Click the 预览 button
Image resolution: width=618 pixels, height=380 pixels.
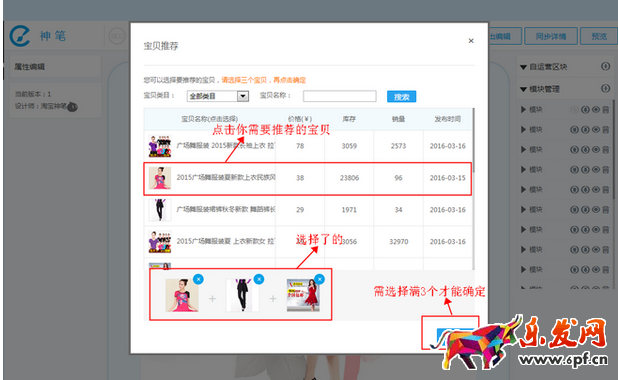[599, 36]
